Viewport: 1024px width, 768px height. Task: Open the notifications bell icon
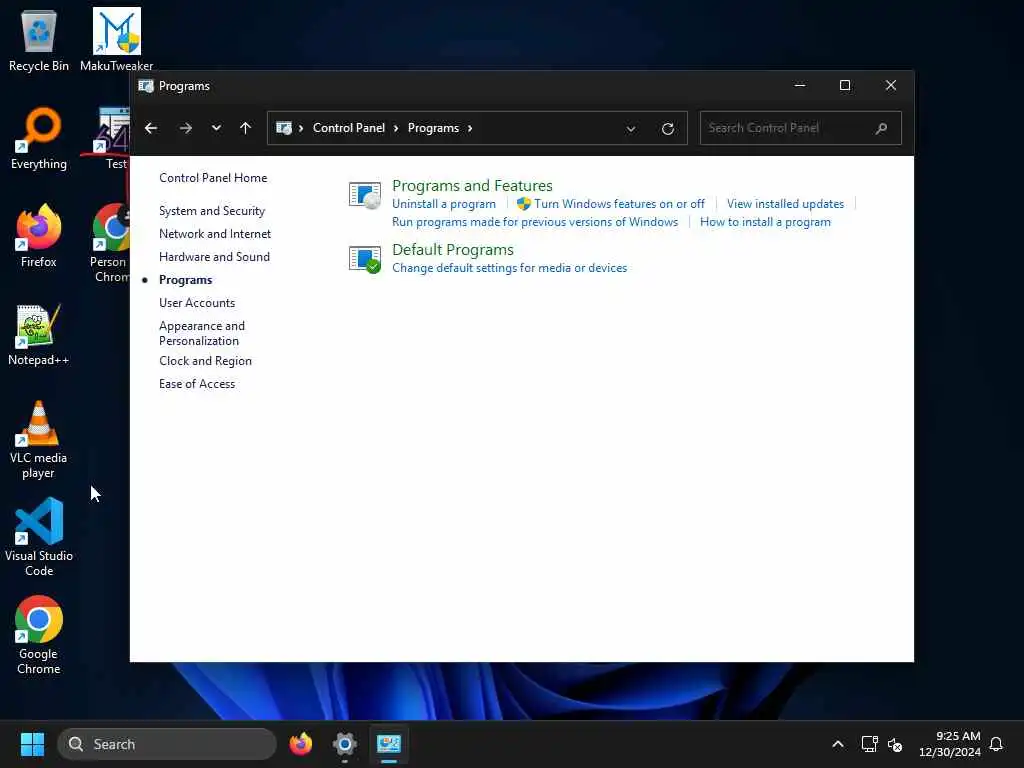[996, 744]
